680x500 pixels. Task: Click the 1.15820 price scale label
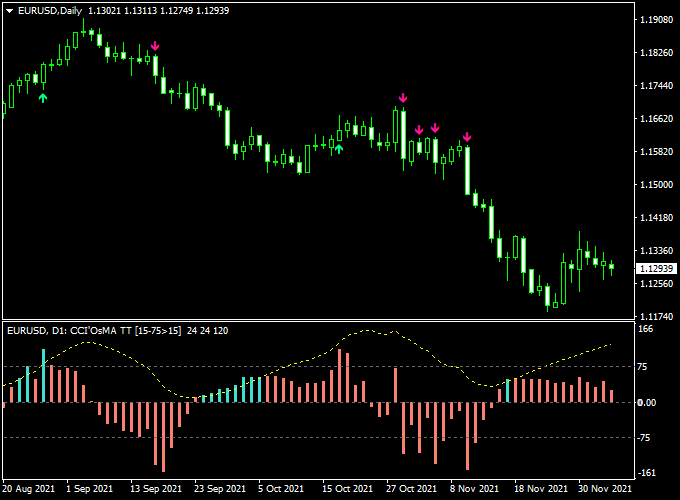click(x=657, y=151)
